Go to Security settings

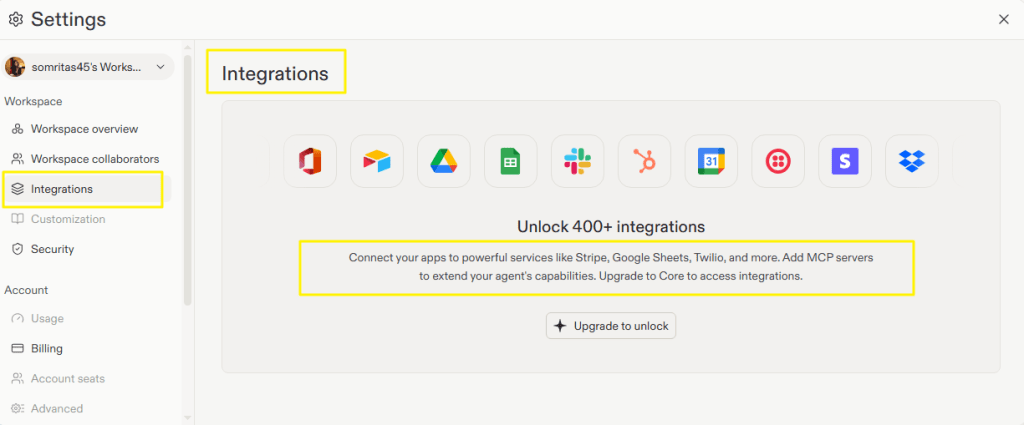click(x=86, y=249)
